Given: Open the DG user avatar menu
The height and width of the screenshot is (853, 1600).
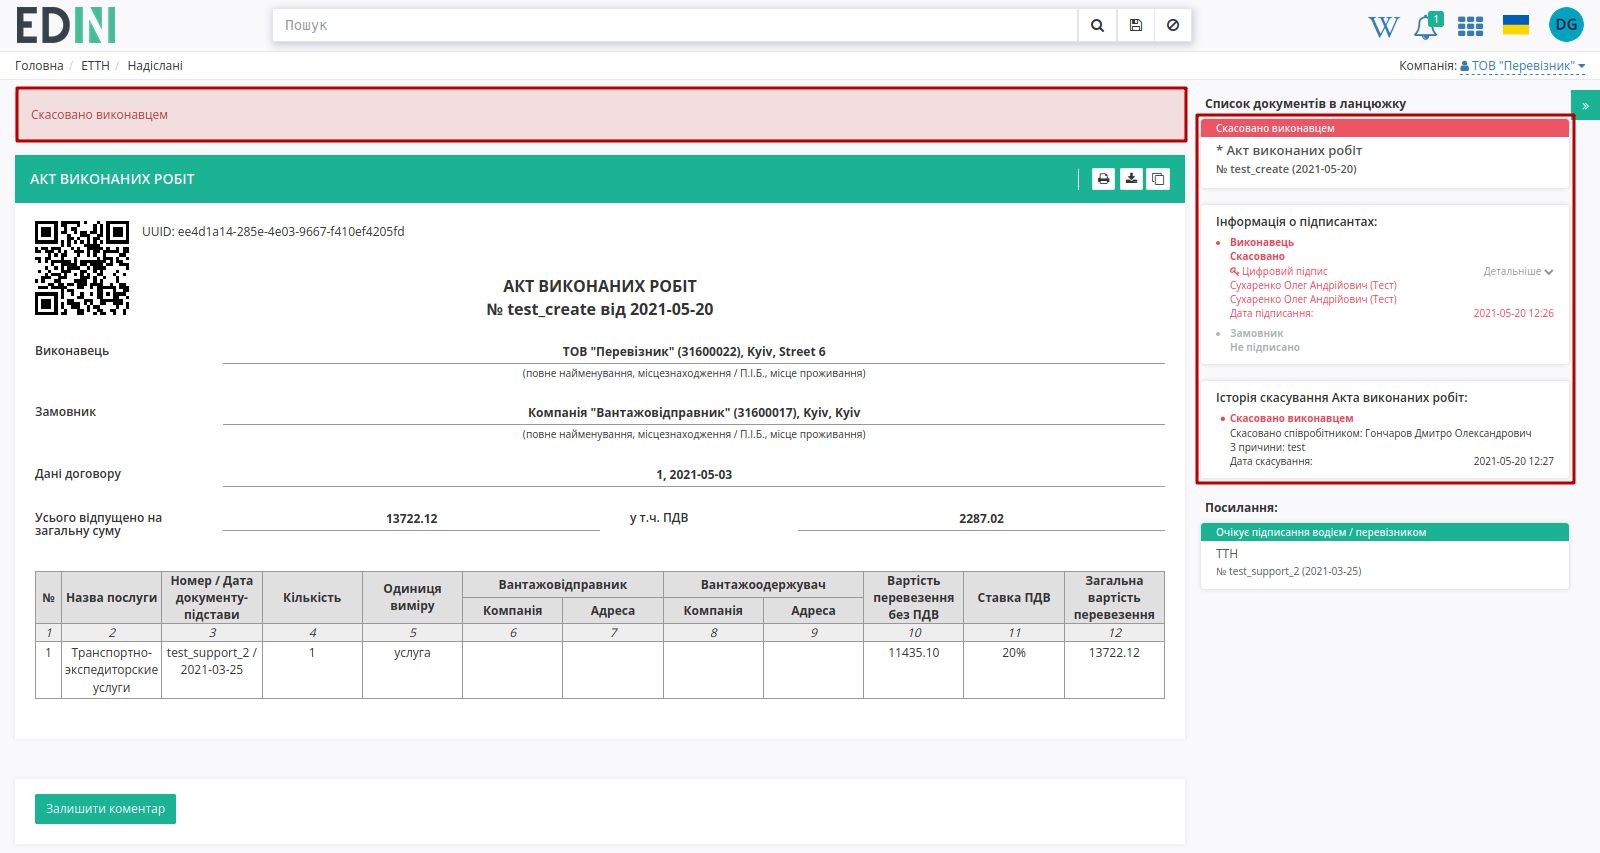Looking at the screenshot, I should (1566, 25).
